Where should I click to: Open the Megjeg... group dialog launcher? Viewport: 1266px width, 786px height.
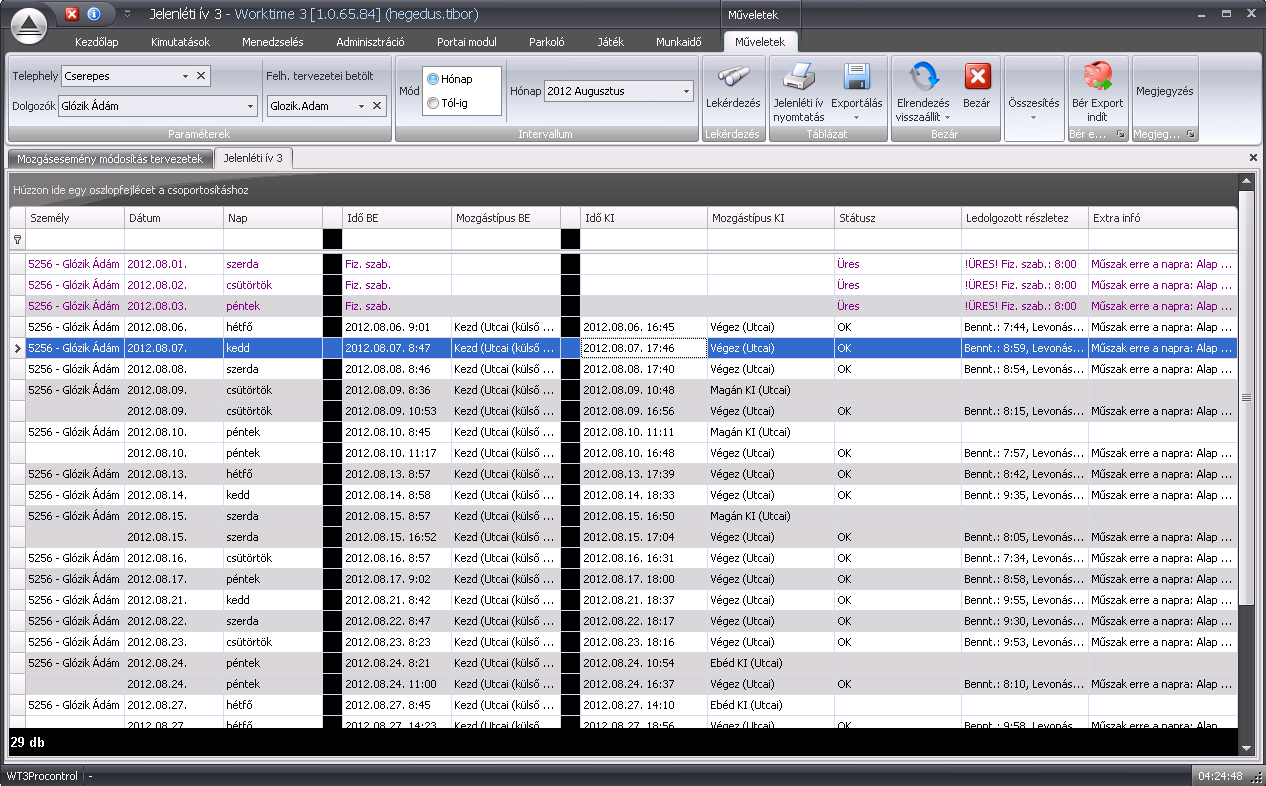[x=1191, y=133]
